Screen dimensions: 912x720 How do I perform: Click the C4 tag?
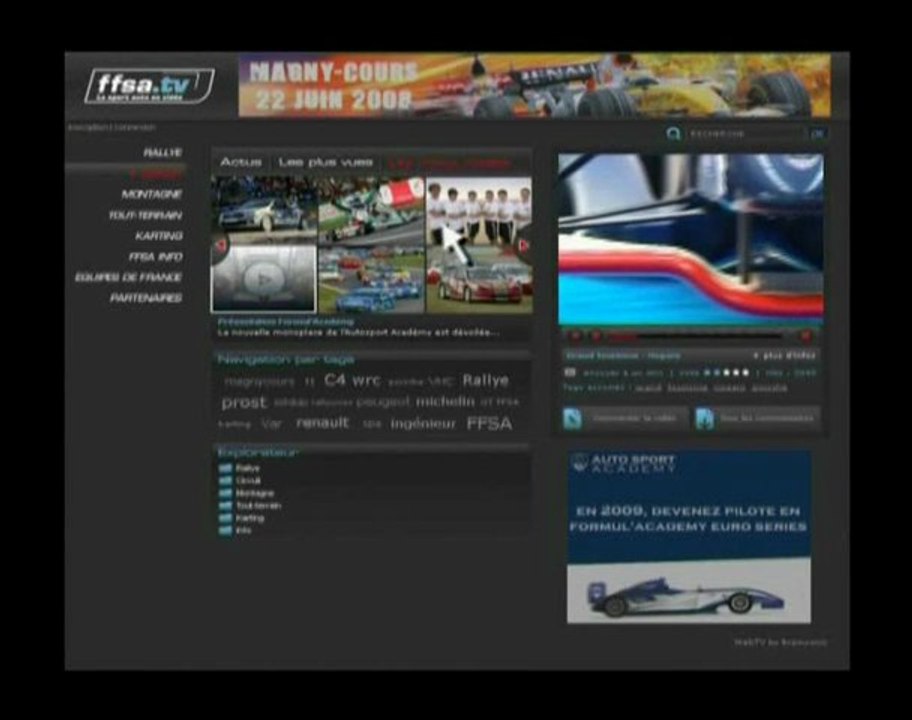pyautogui.click(x=335, y=380)
